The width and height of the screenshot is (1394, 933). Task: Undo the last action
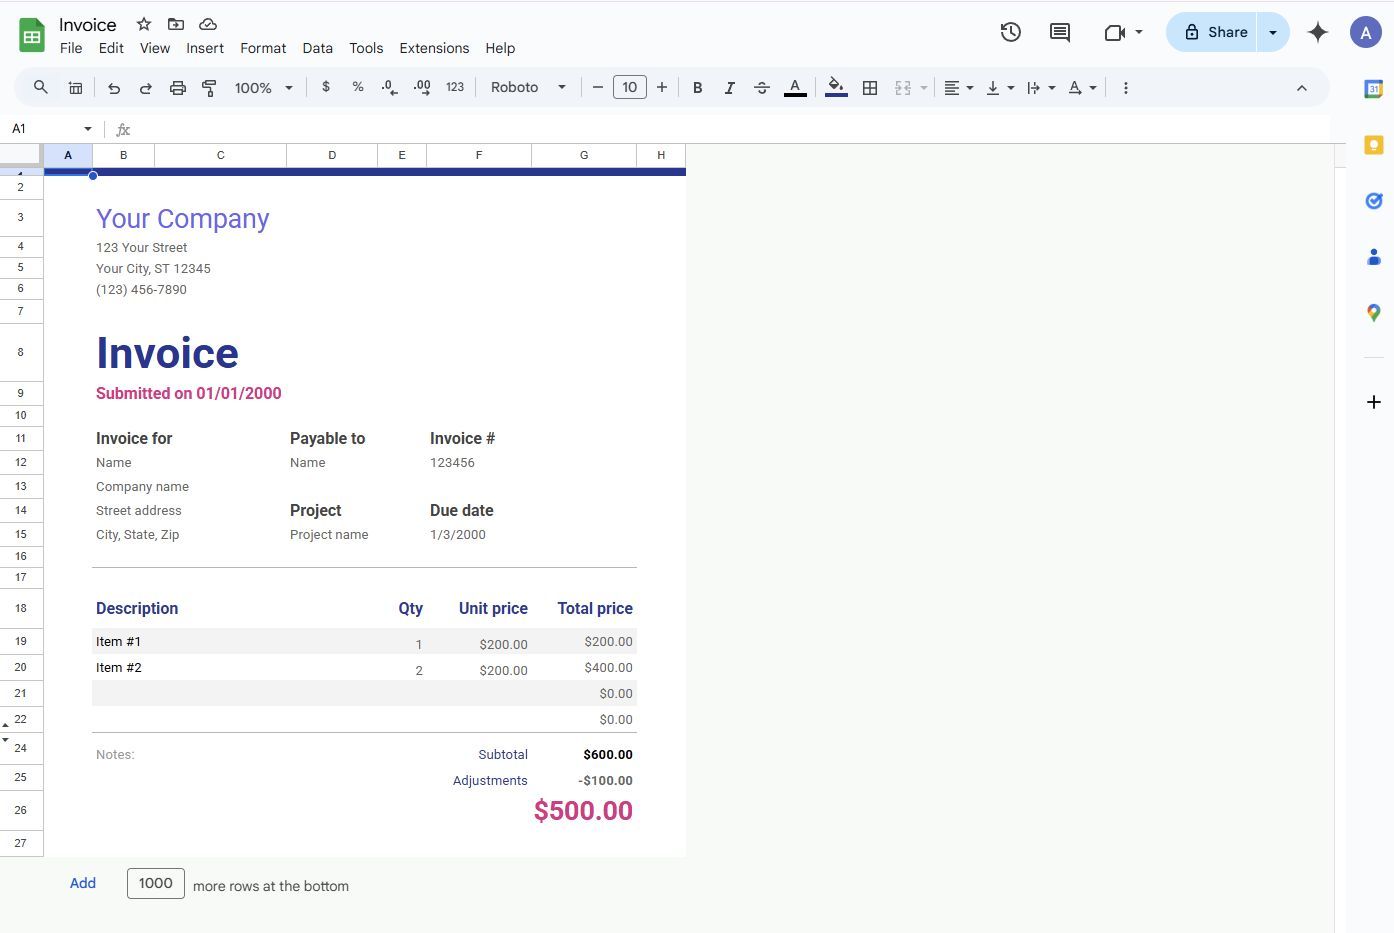113,87
